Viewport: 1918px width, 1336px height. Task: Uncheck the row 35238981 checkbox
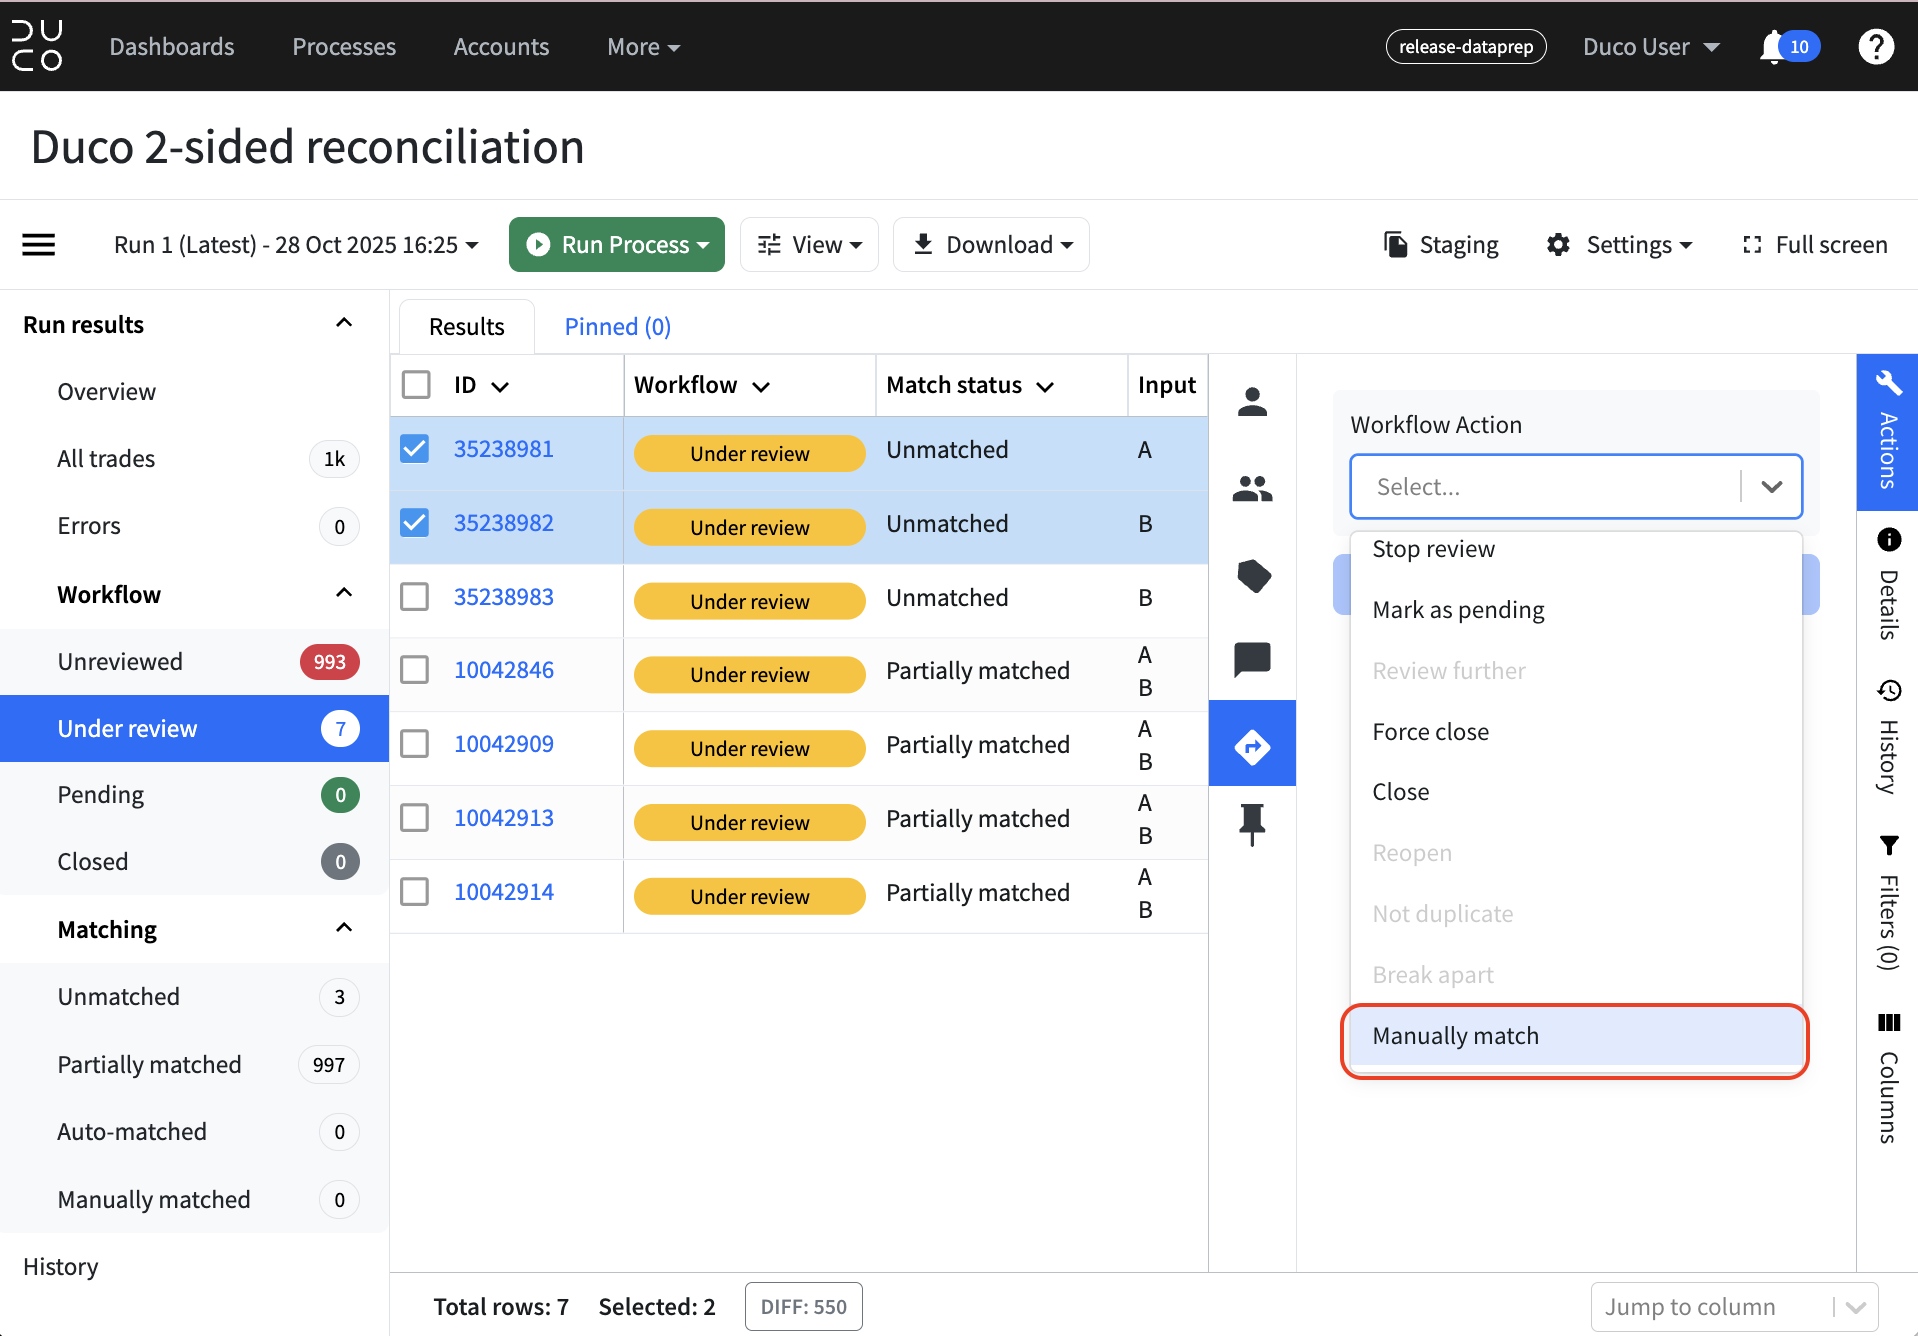tap(415, 449)
